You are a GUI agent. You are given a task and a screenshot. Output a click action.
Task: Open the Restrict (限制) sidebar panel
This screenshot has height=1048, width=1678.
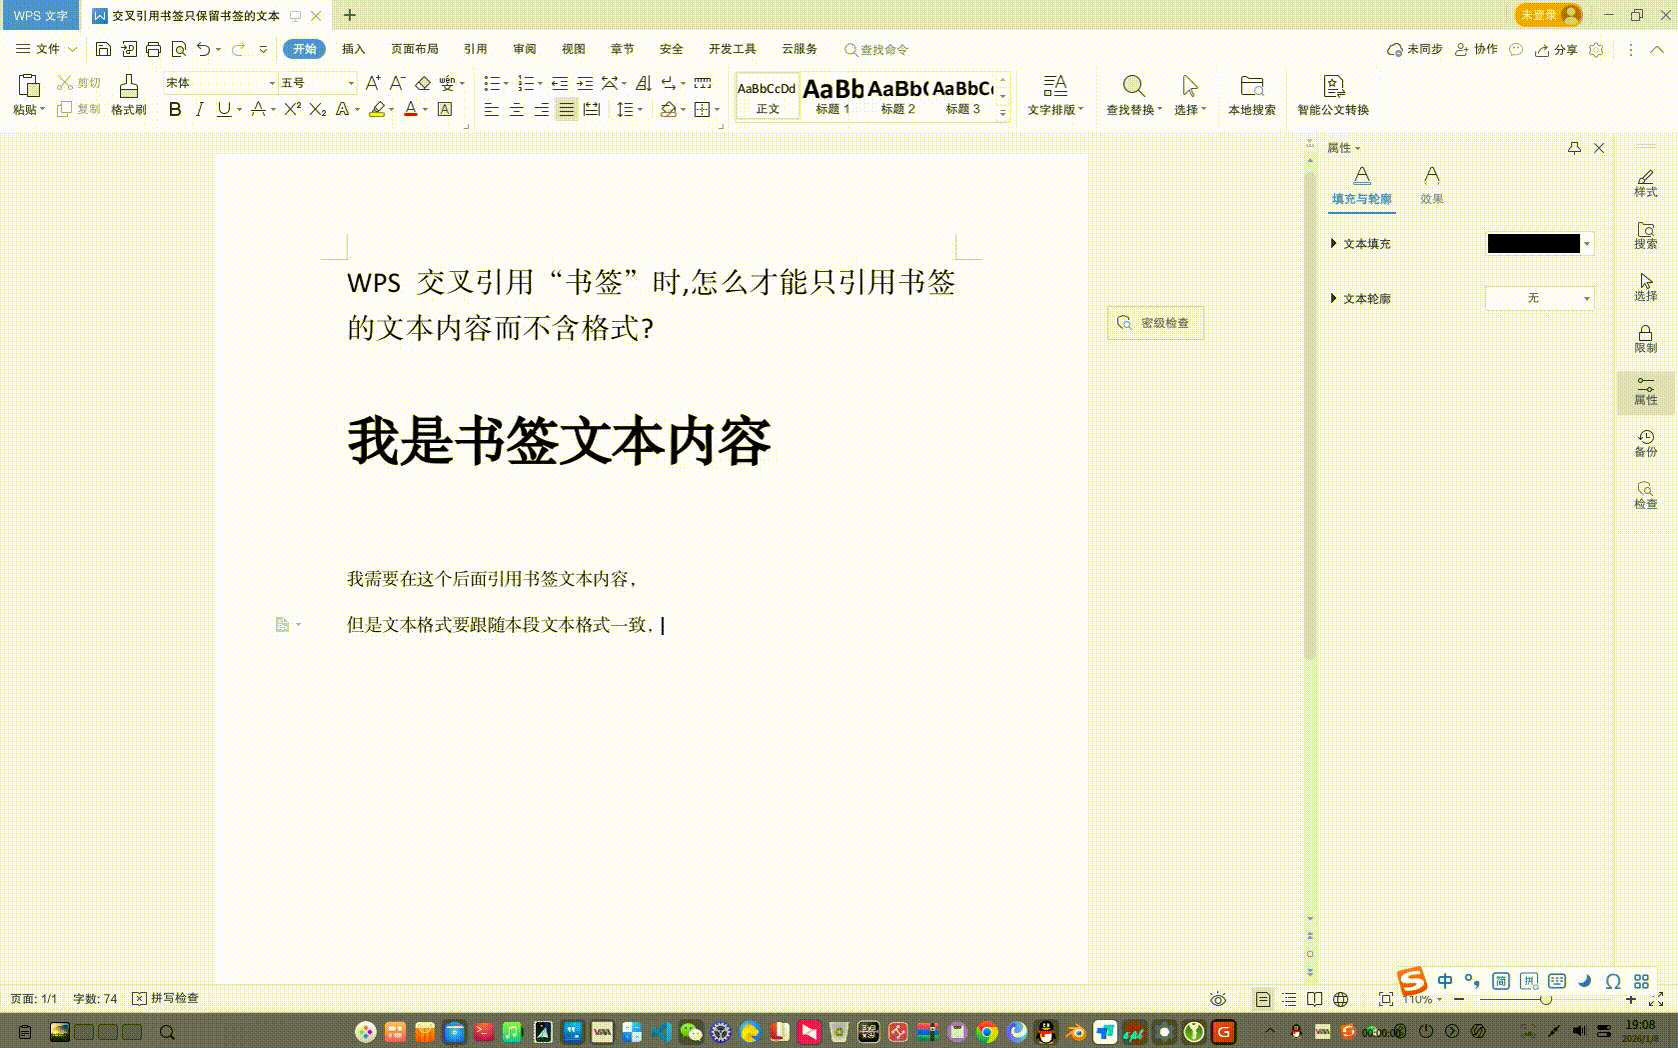[1646, 339]
